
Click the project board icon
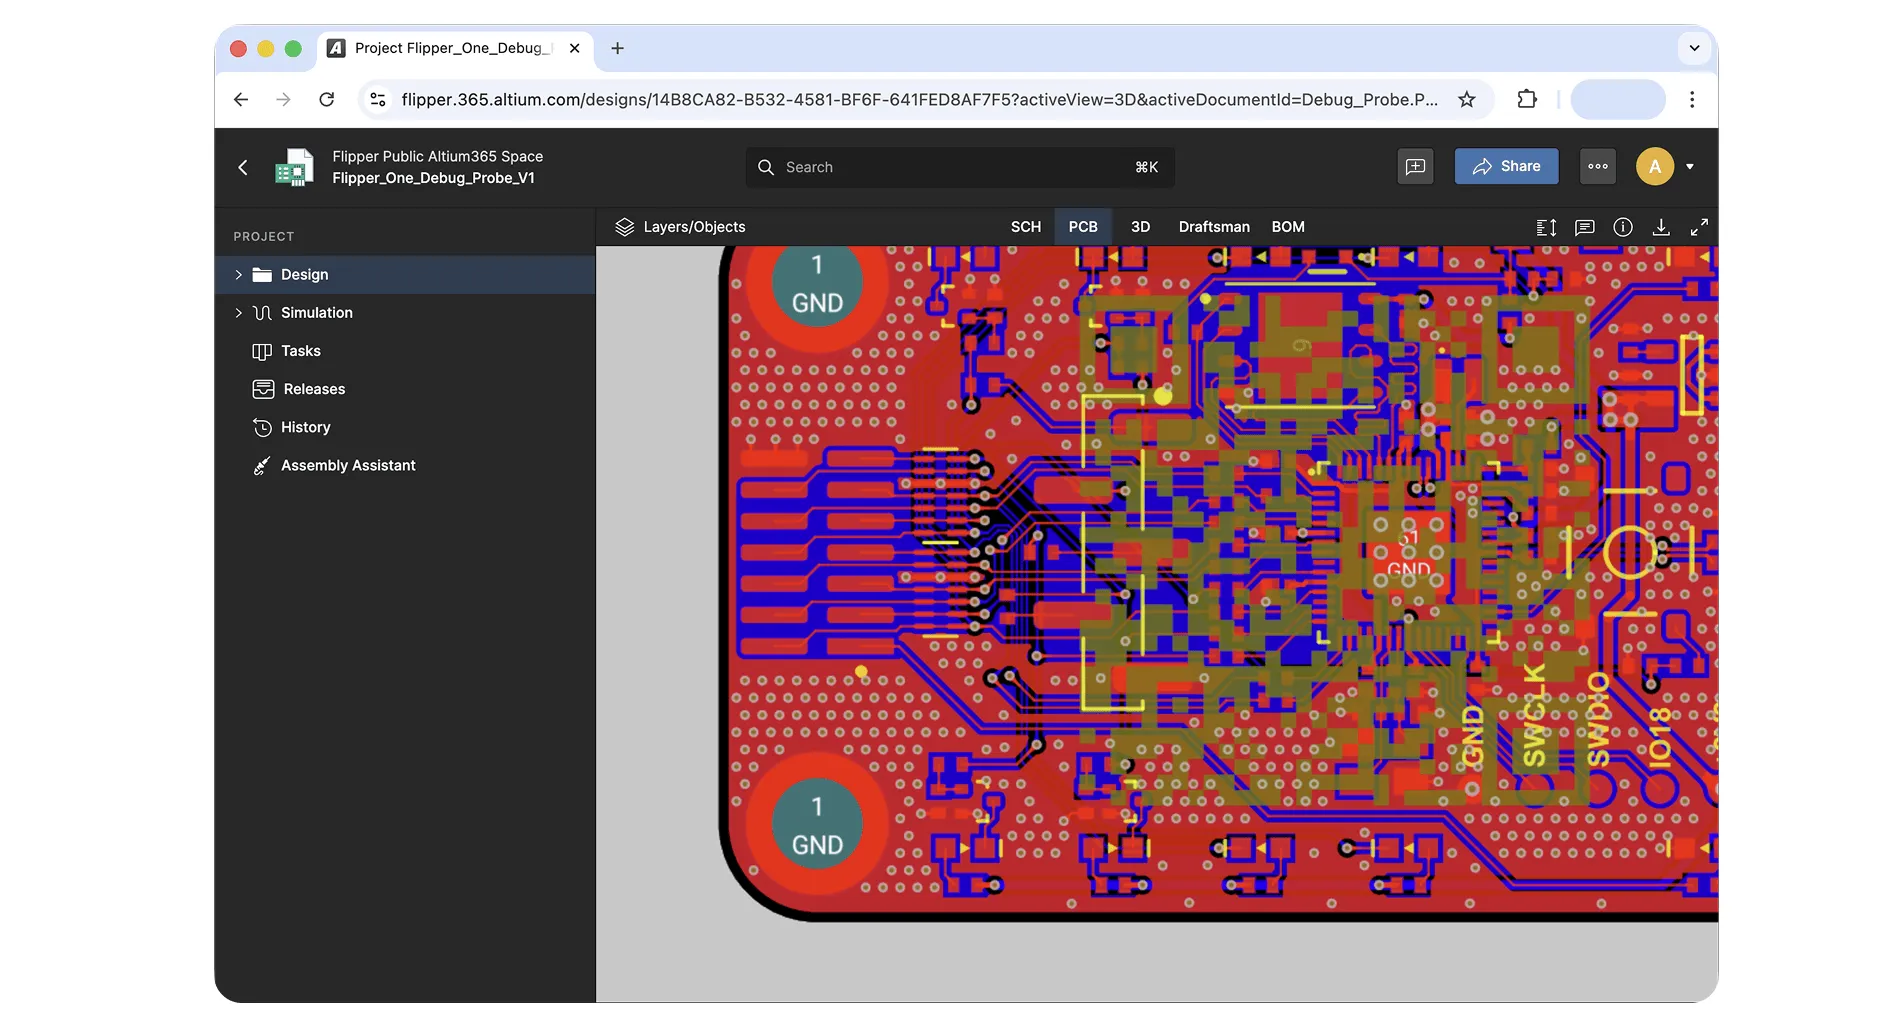pyautogui.click(x=294, y=167)
